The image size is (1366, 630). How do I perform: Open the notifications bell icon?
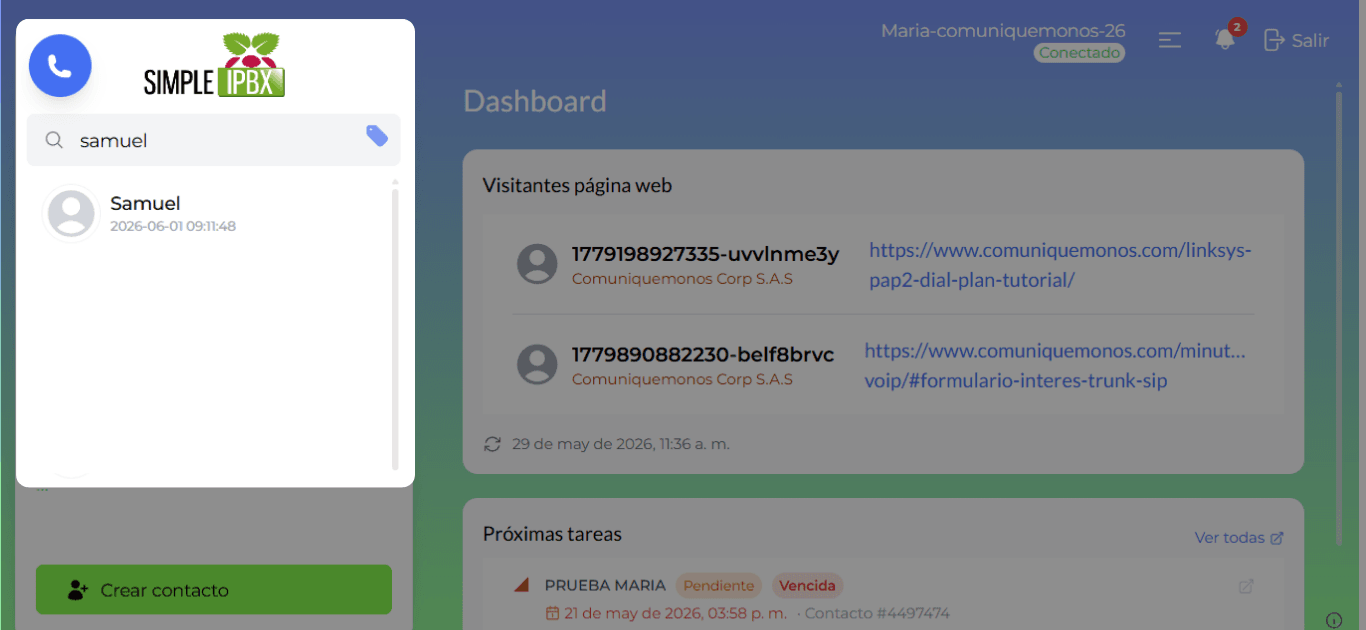tap(1225, 40)
